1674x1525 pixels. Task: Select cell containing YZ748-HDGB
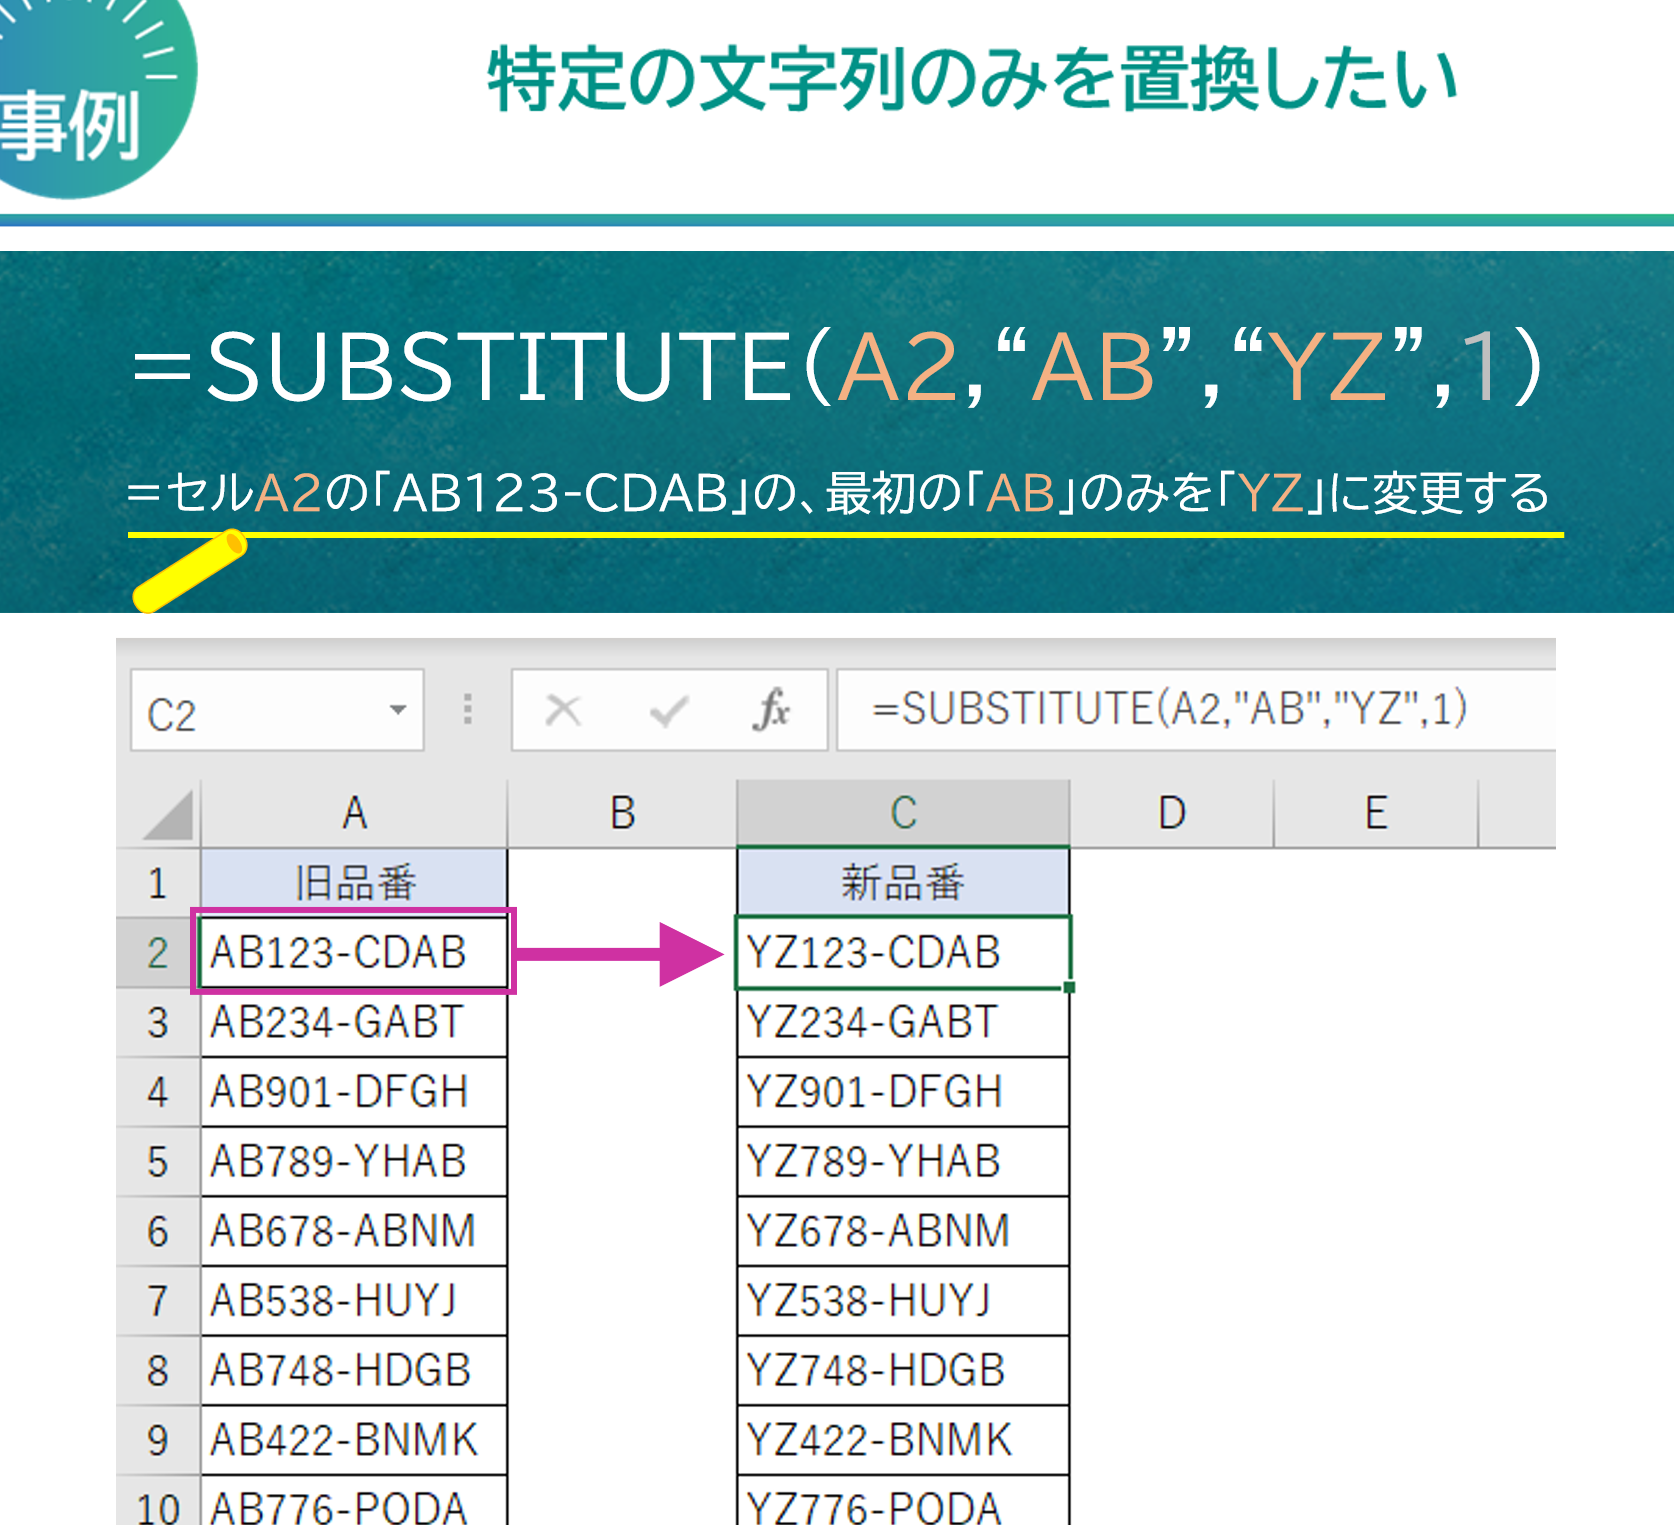pyautogui.click(x=903, y=1371)
